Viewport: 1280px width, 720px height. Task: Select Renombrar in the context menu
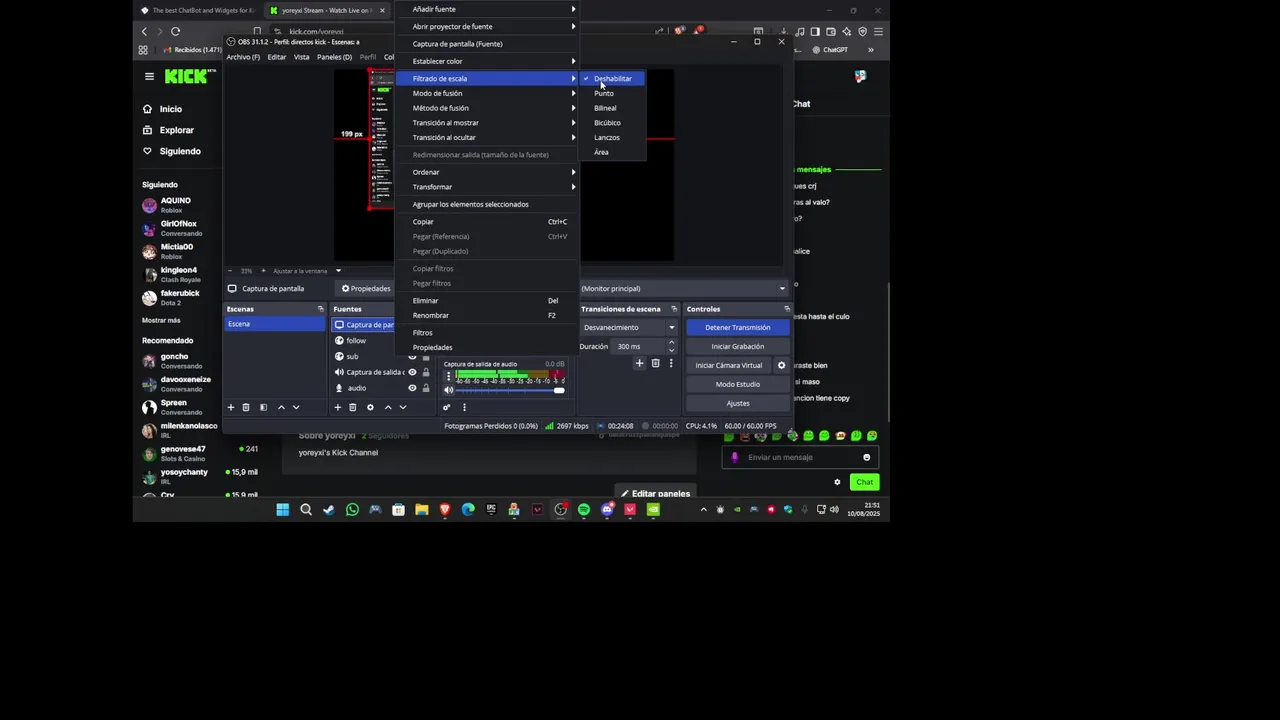point(487,315)
